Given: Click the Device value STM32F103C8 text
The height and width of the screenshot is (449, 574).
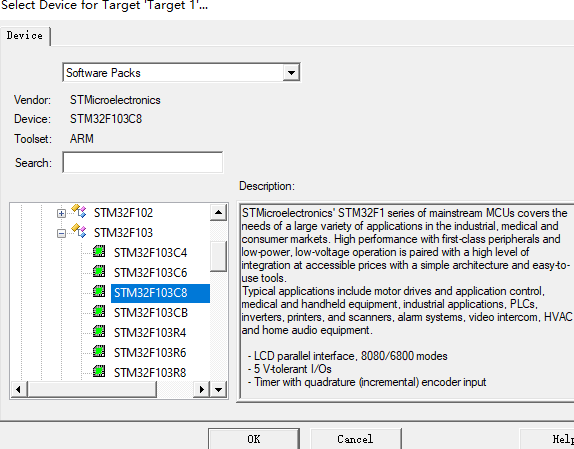Looking at the screenshot, I should [106, 119].
